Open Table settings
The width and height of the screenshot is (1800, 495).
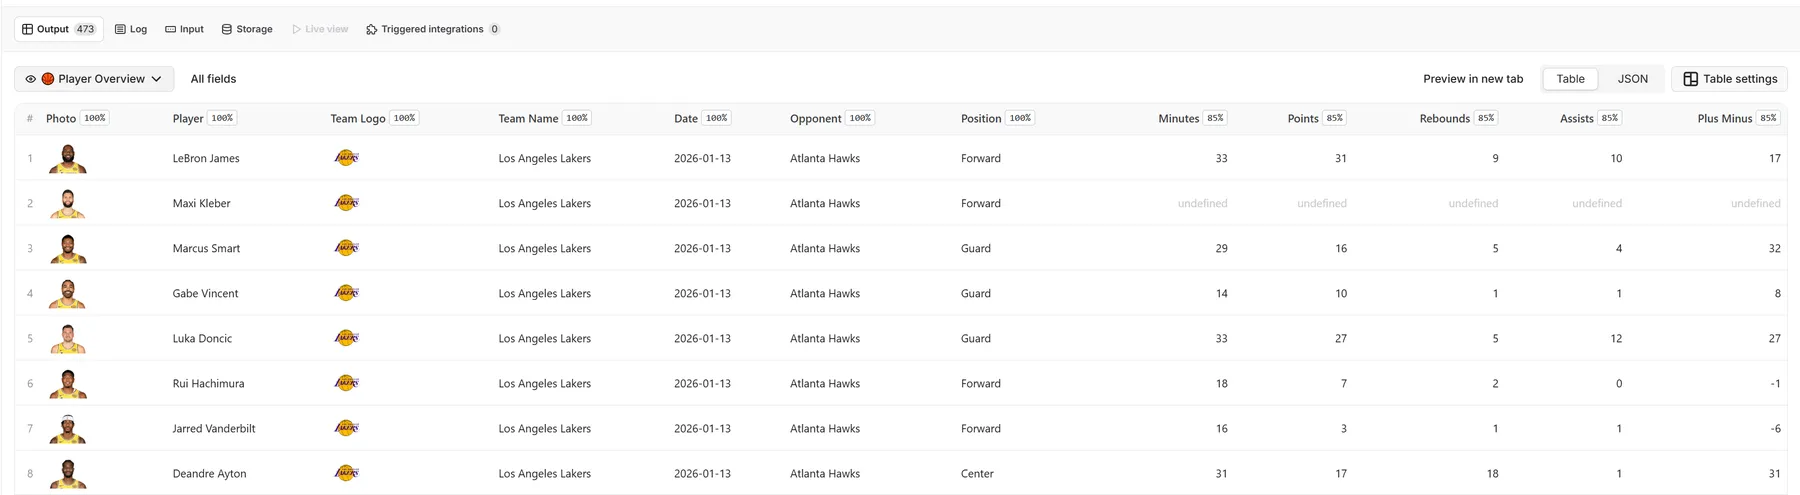1729,79
